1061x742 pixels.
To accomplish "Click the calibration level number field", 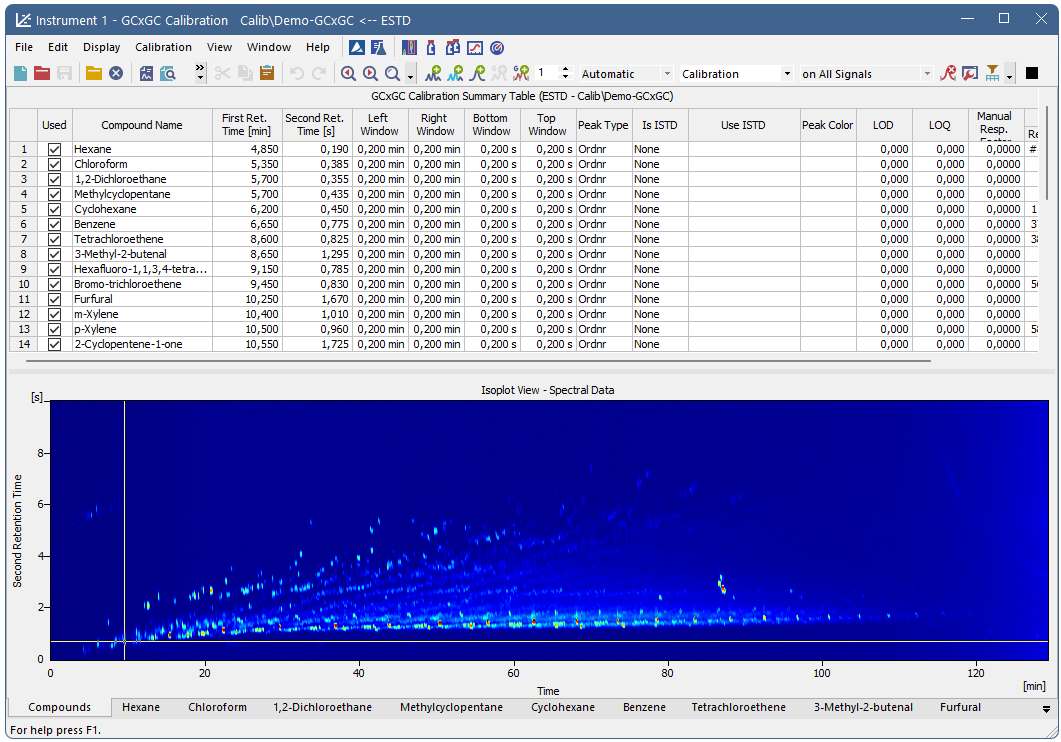I will coord(547,73).
